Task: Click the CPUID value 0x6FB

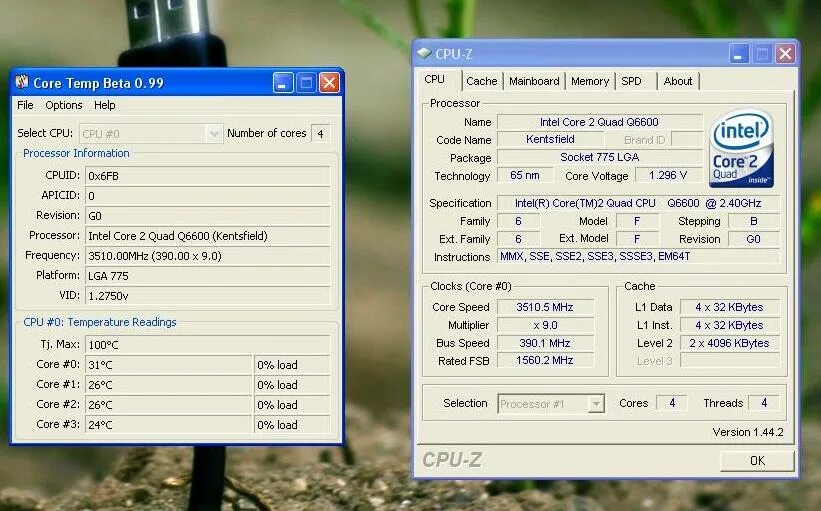Action: [208, 176]
